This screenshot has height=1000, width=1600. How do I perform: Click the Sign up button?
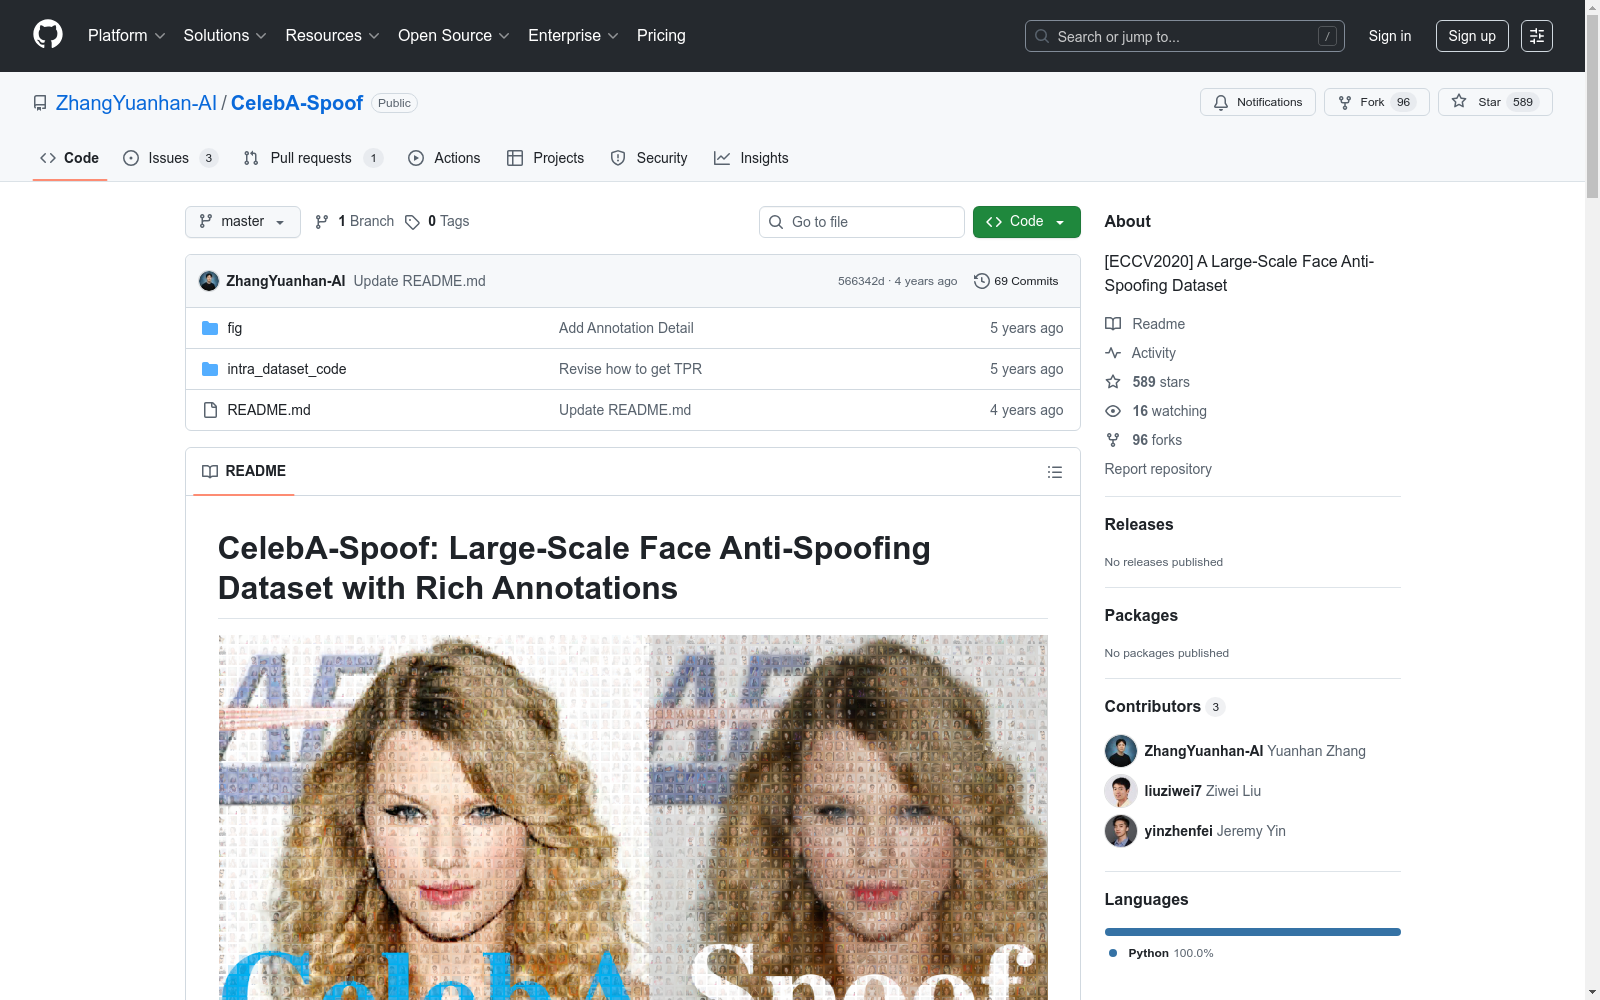1472,36
